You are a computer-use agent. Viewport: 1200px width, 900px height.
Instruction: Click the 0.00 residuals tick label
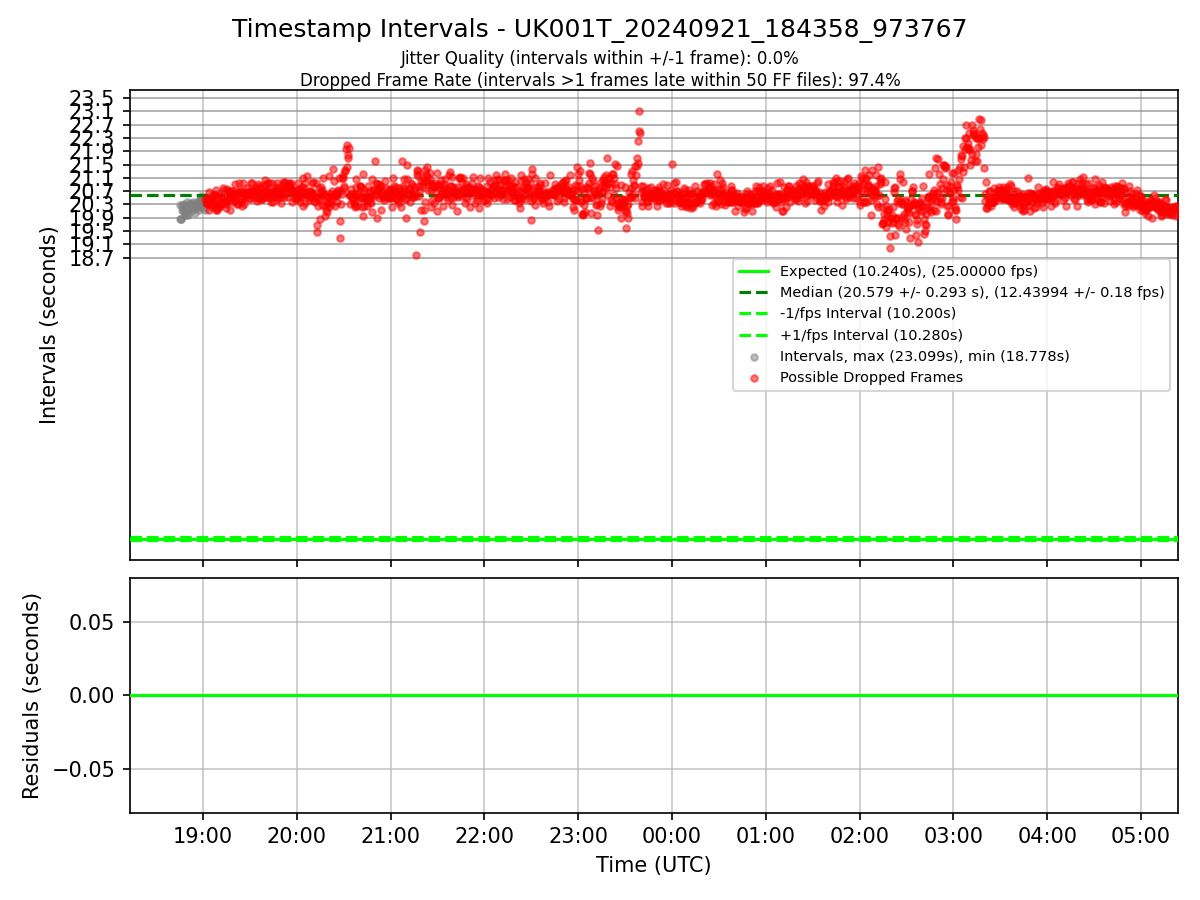click(92, 695)
